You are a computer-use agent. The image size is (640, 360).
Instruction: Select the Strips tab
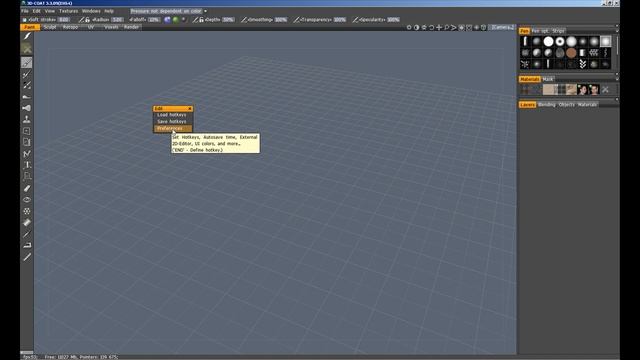point(558,31)
